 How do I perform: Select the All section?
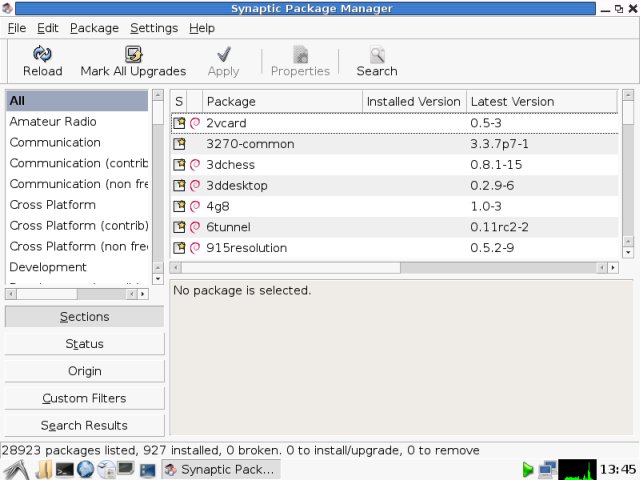pos(77,101)
